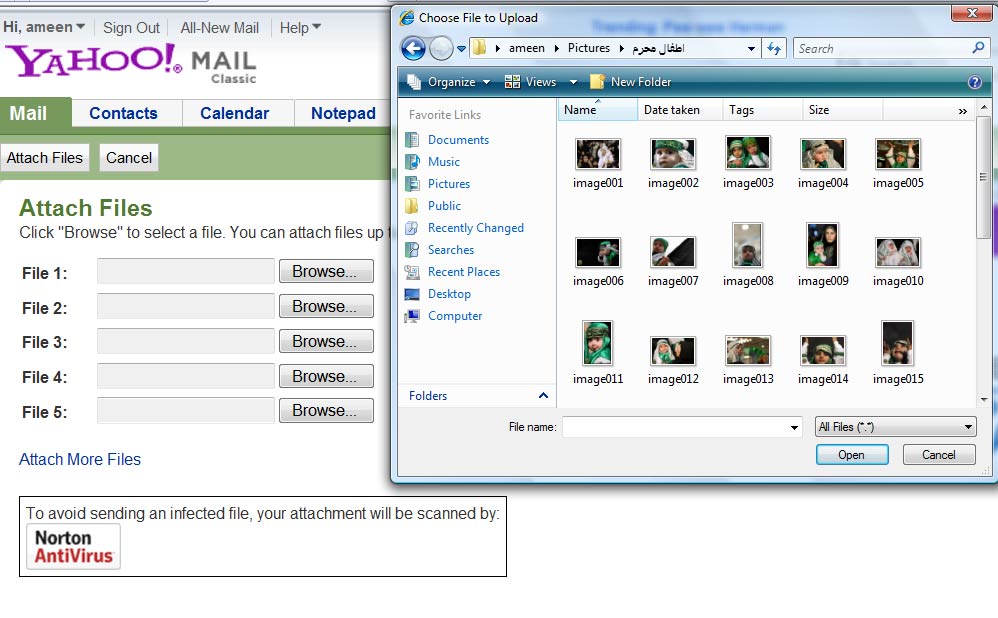
Task: Expand the Folders pane
Action: click(543, 396)
